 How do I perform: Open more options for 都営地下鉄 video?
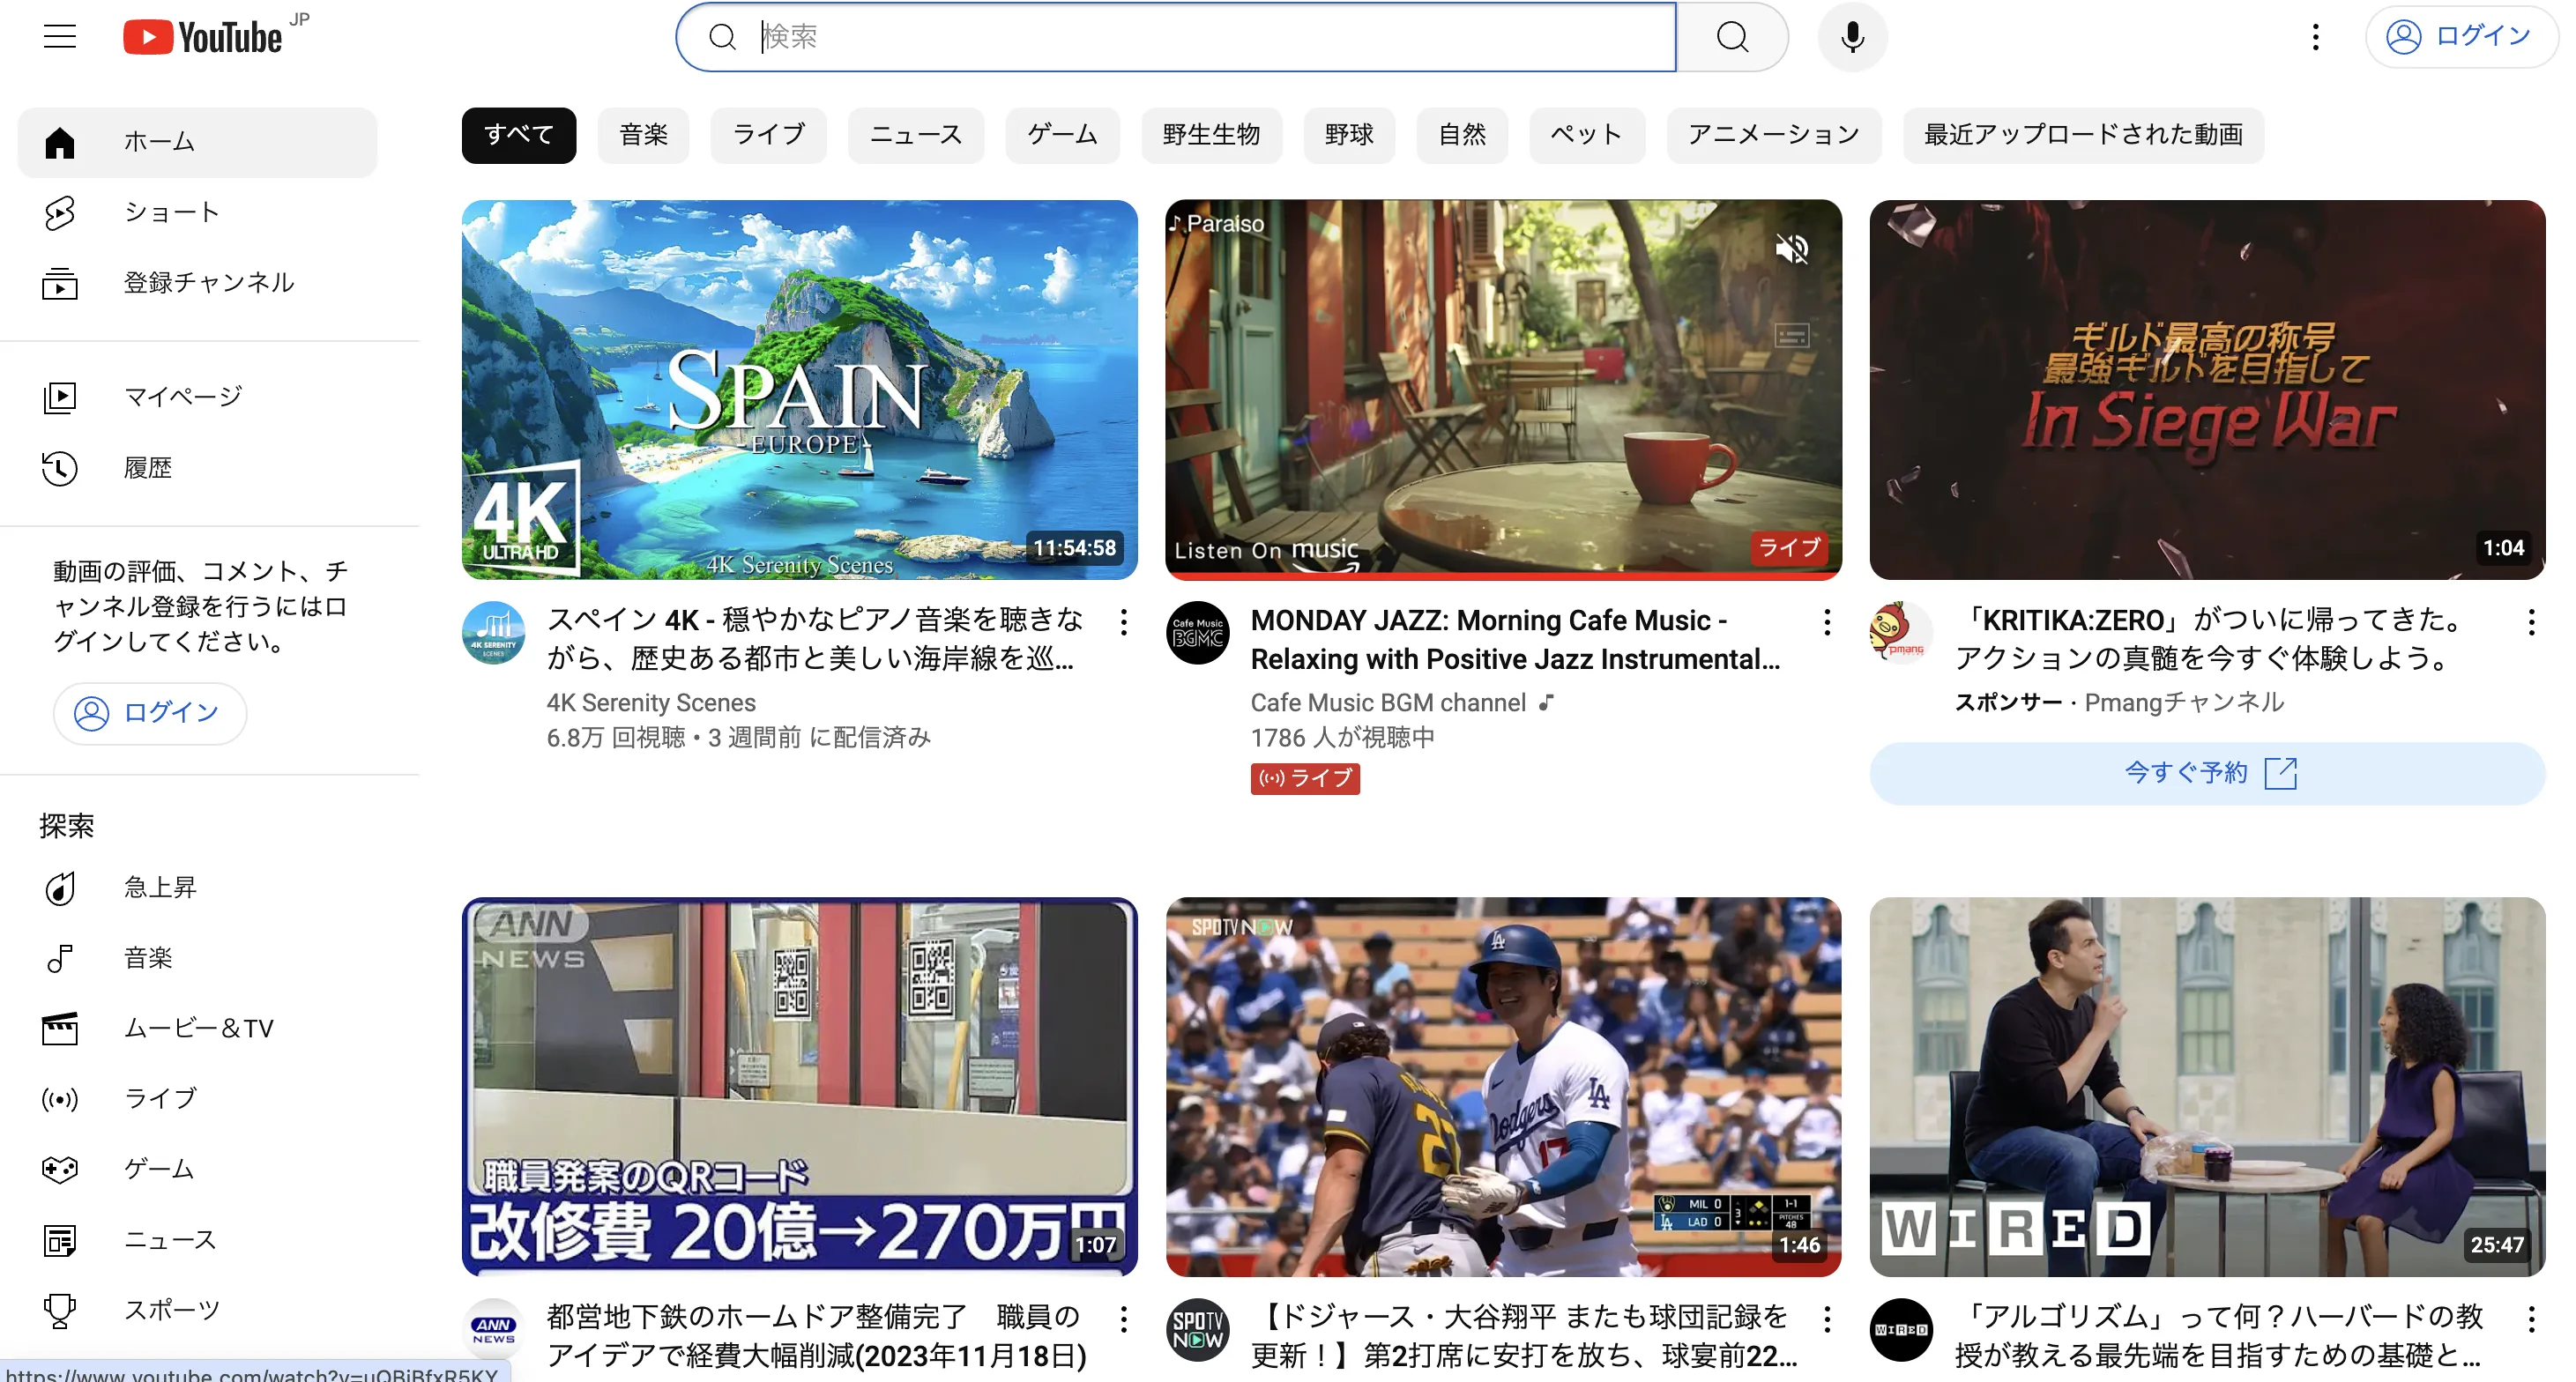tap(1124, 1320)
